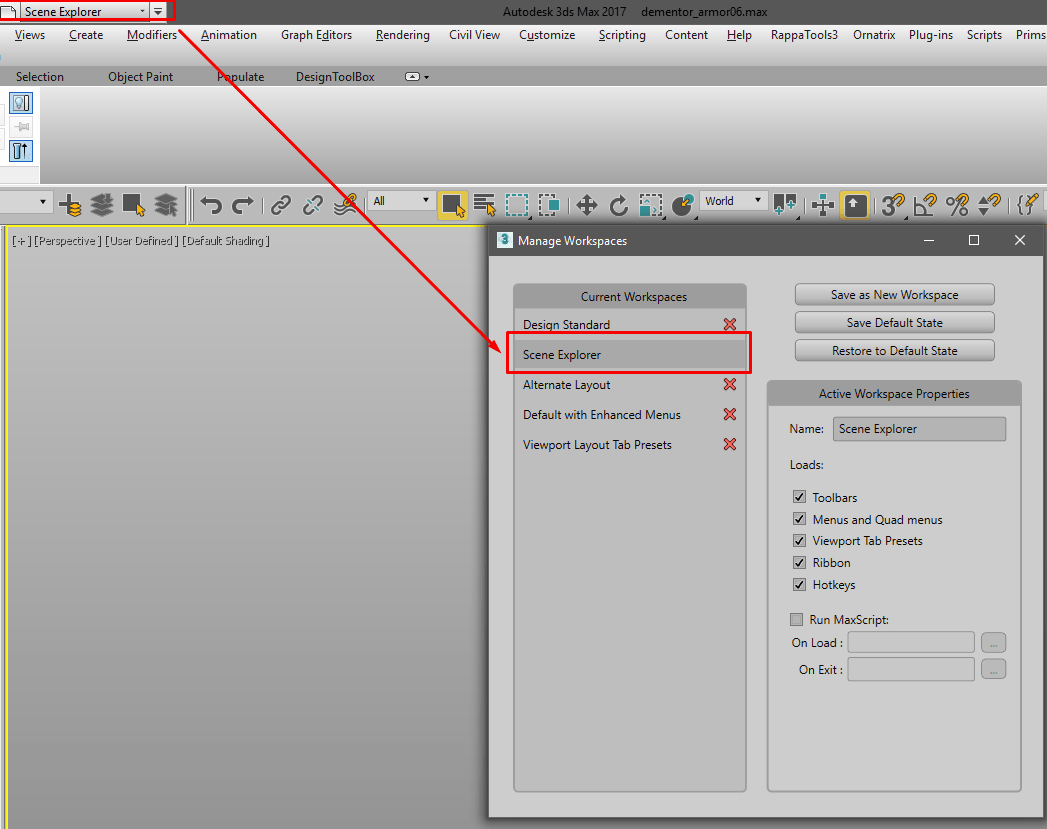The width and height of the screenshot is (1047, 829).
Task: Click the Unlink Selection icon
Action: tap(312, 205)
